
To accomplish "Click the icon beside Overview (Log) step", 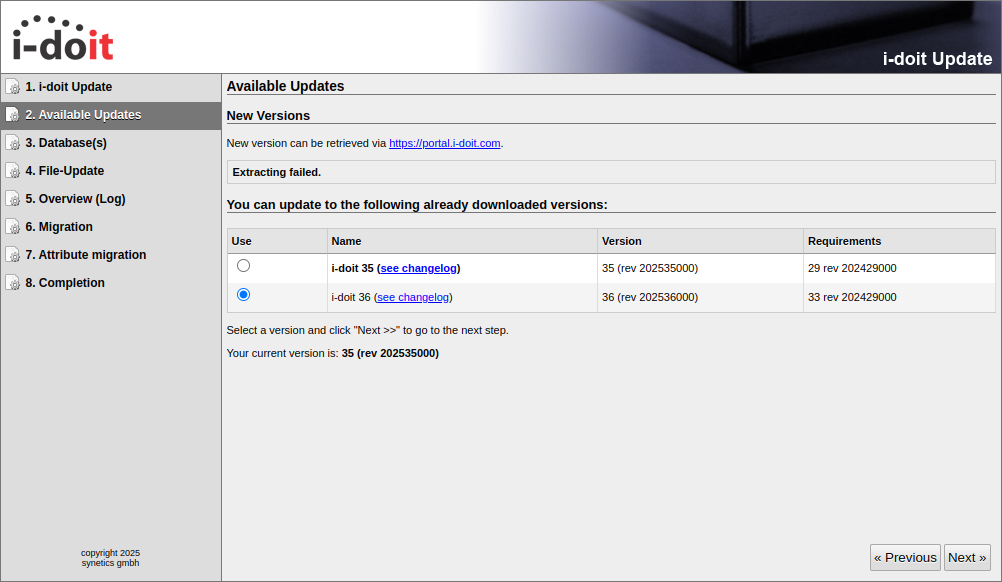I will tap(13, 199).
